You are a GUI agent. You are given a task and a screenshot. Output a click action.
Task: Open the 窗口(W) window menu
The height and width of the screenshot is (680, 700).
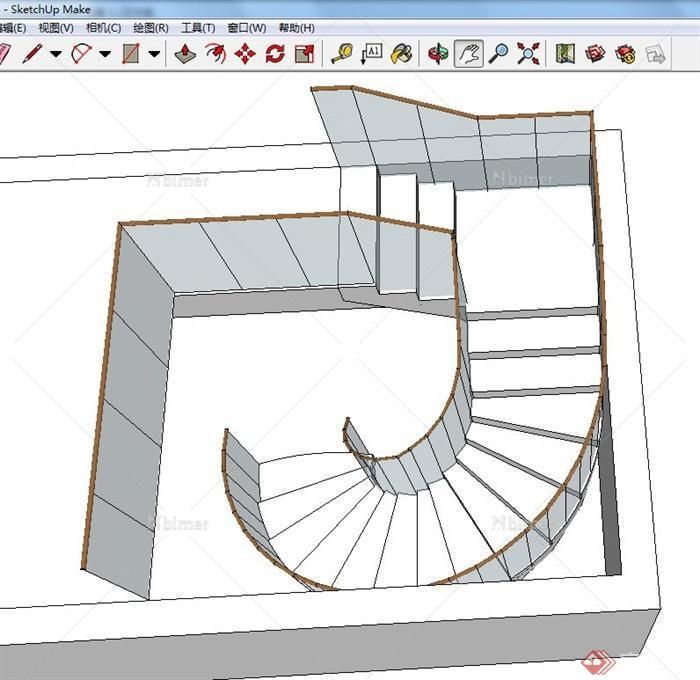point(247,28)
